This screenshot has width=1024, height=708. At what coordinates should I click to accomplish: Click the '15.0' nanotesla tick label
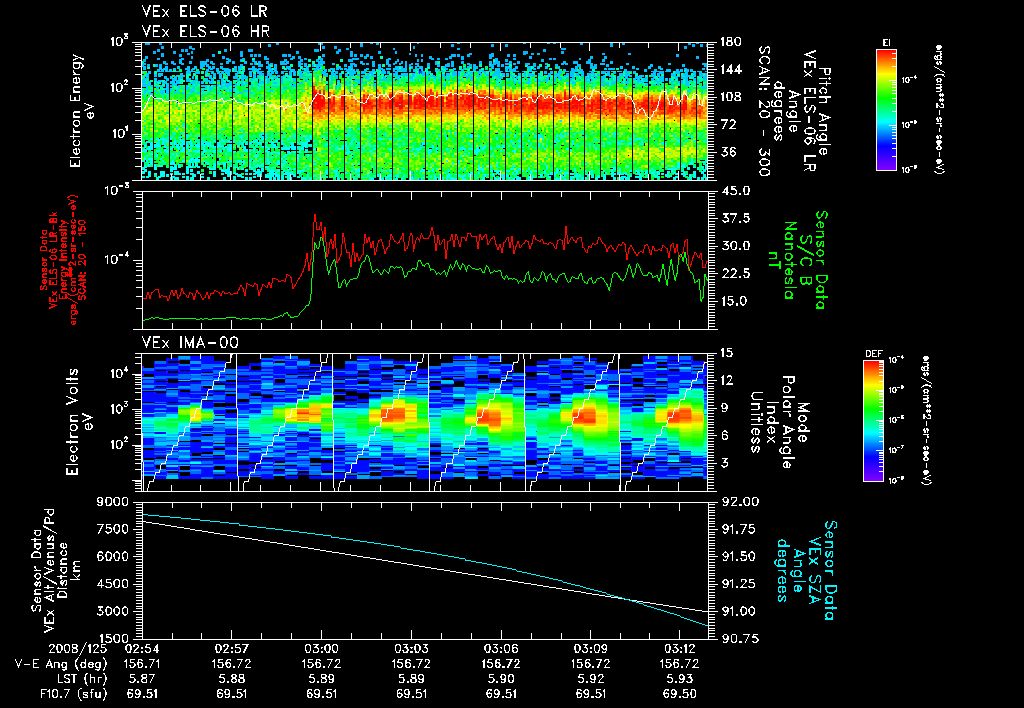735,301
